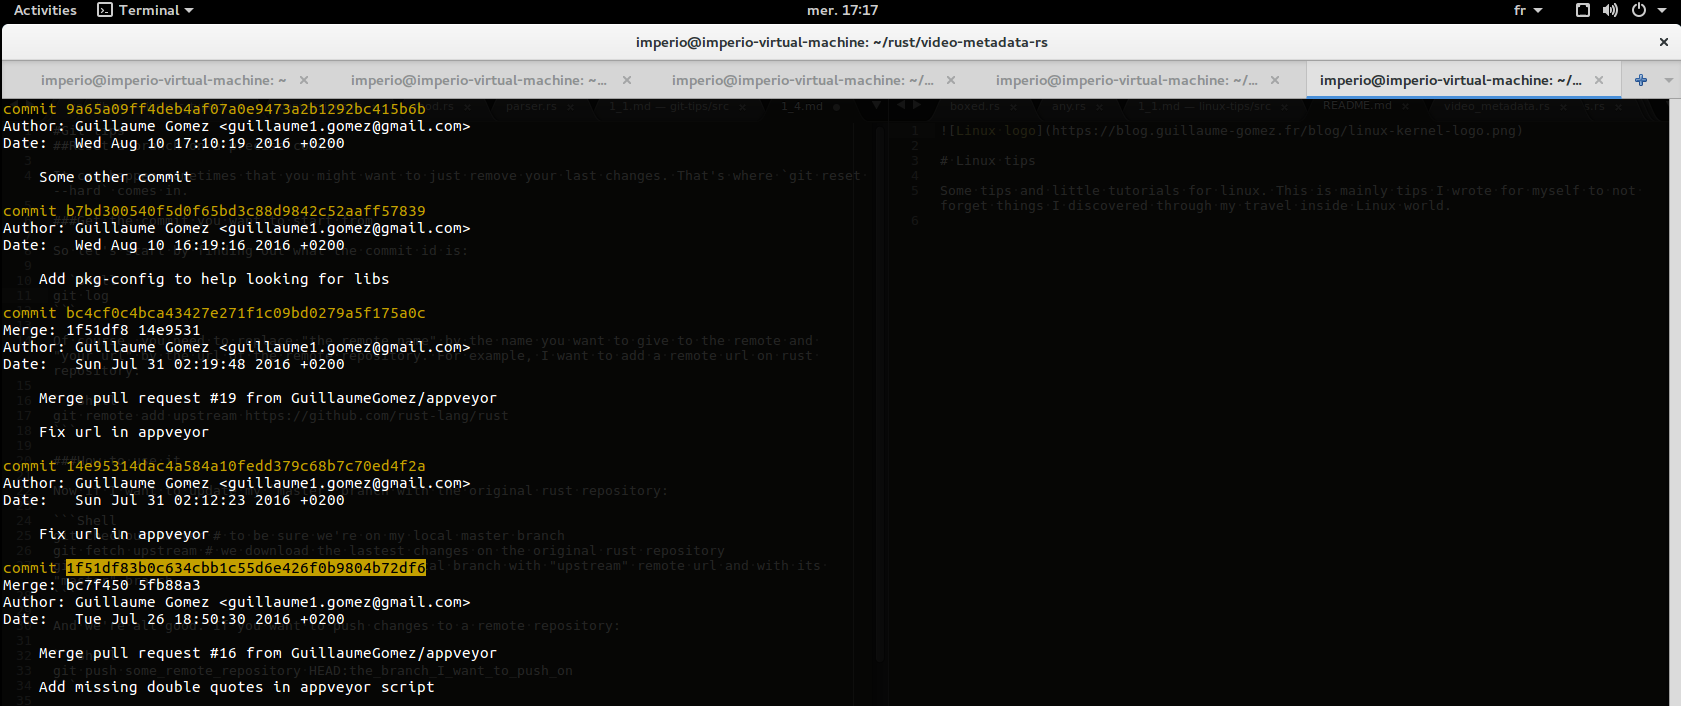Expand the tab list dropdown arrow beside plus
This screenshot has width=1681, height=706.
pos(1668,80)
